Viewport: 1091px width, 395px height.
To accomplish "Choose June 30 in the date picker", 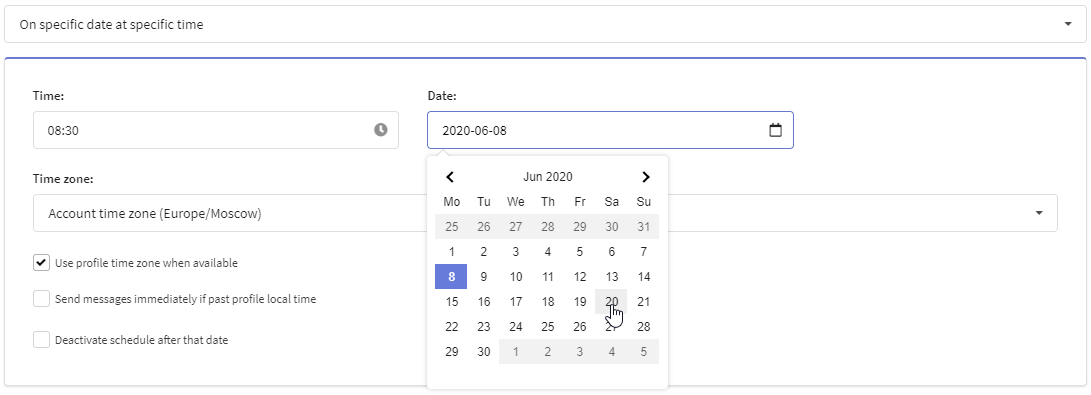I will pos(484,352).
